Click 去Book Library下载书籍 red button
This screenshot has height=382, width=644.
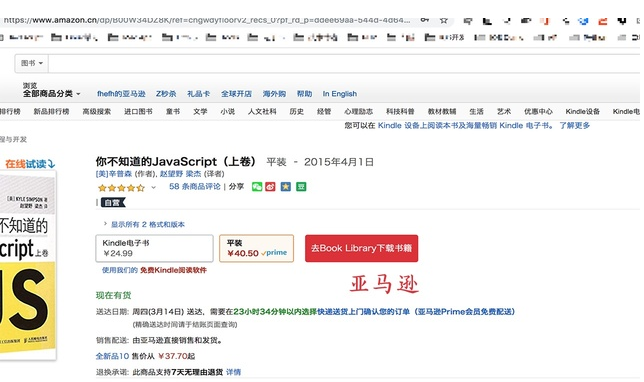pyautogui.click(x=361, y=248)
